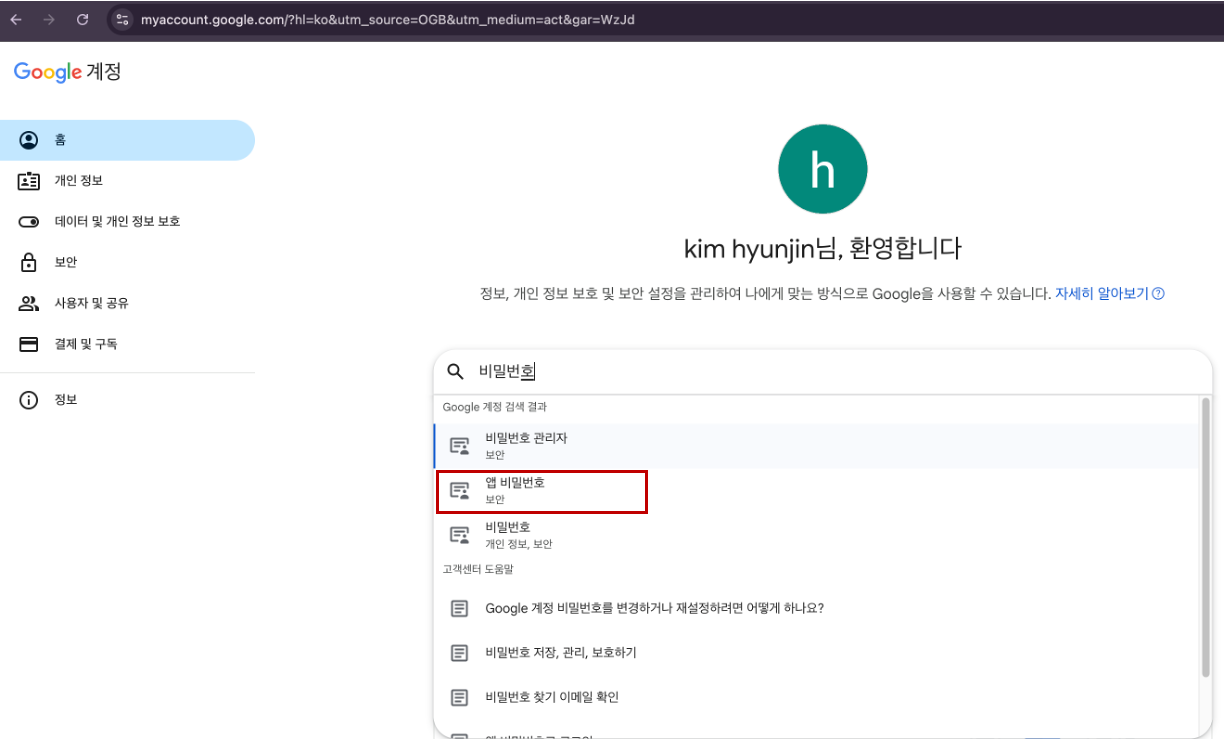Click the '고객센터 도움말' heading text

[478, 569]
